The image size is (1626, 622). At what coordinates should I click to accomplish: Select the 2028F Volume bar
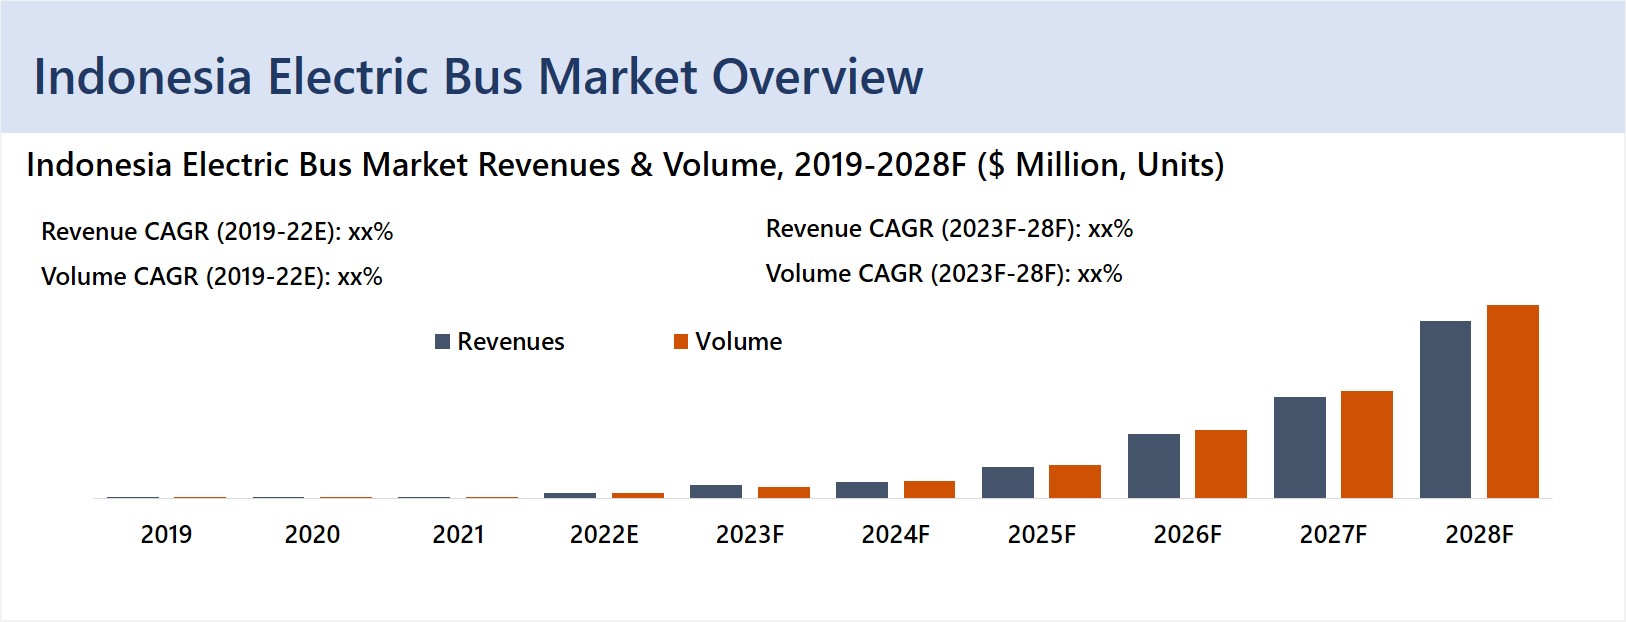1513,401
